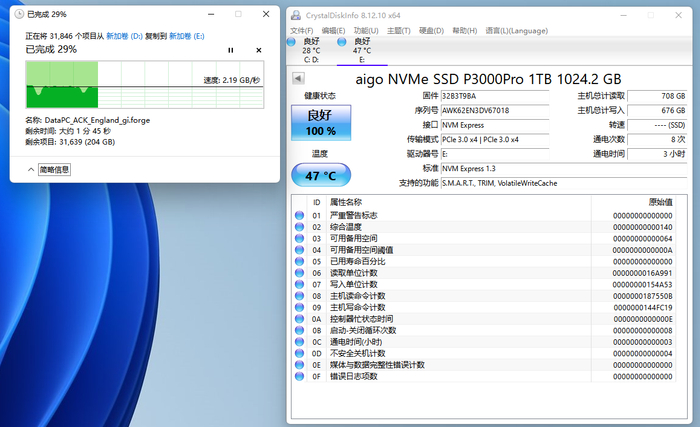Click status orb of 读取单位计数 row
The height and width of the screenshot is (427, 700).
[x=299, y=273]
